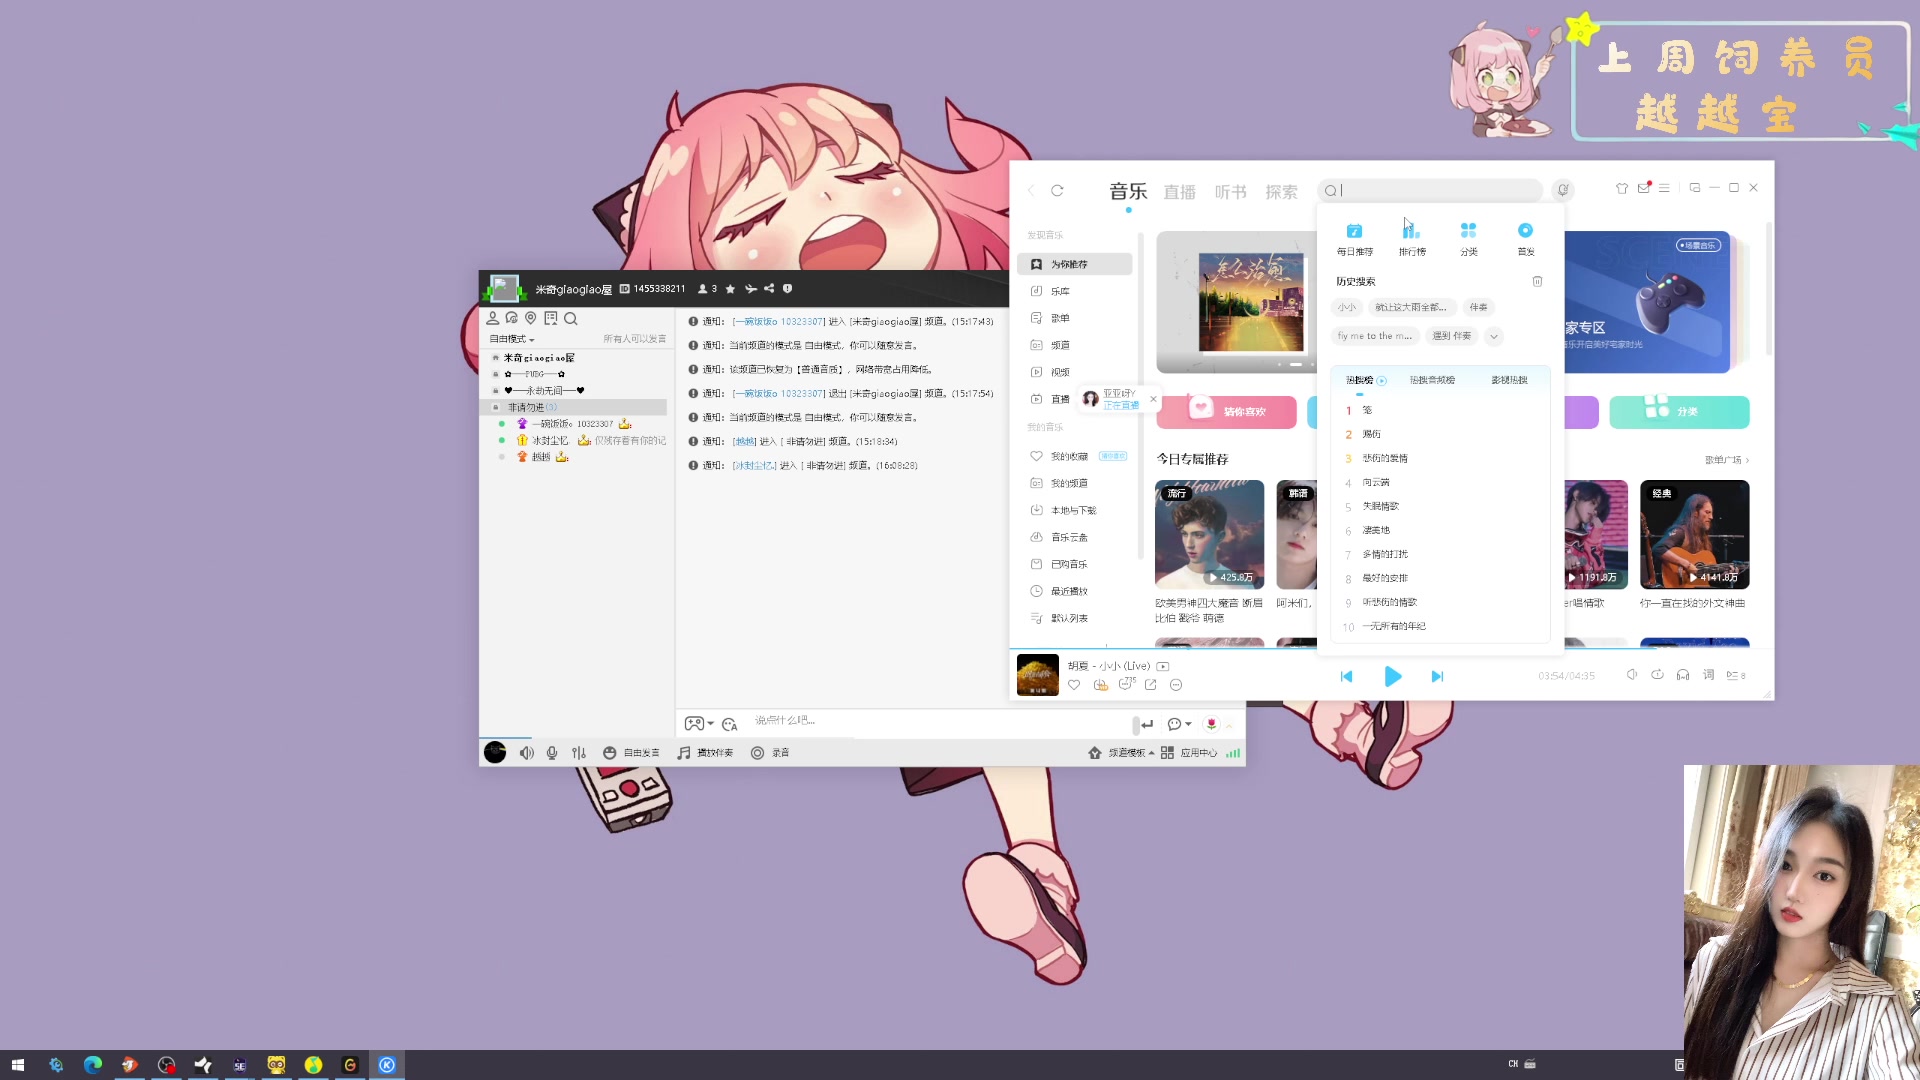
Task: Click the share icon in channel header
Action: pyautogui.click(x=769, y=288)
